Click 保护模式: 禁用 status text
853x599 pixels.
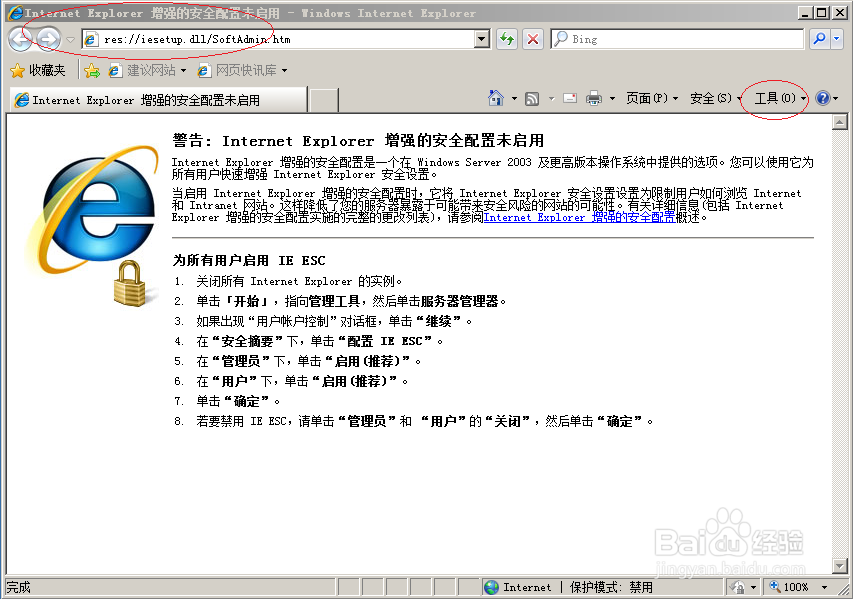tap(611, 587)
